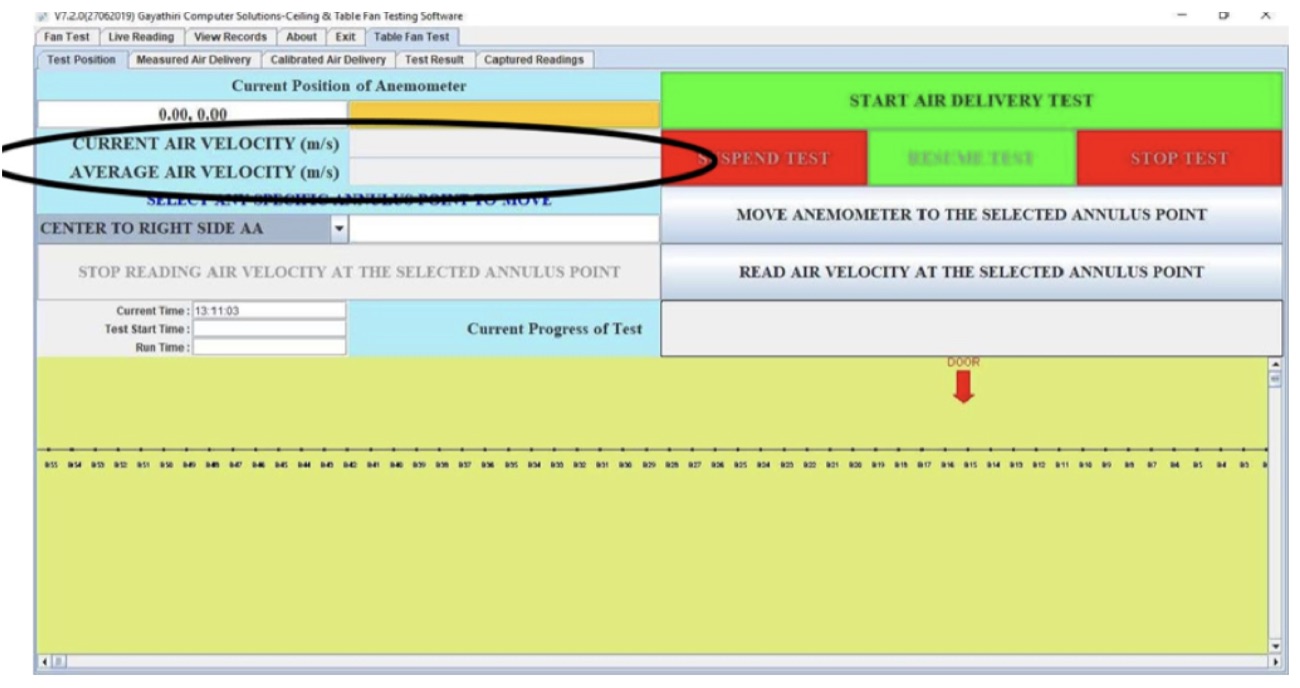The image size is (1300, 688).
Task: Click the Exit tab
Action: tap(345, 37)
